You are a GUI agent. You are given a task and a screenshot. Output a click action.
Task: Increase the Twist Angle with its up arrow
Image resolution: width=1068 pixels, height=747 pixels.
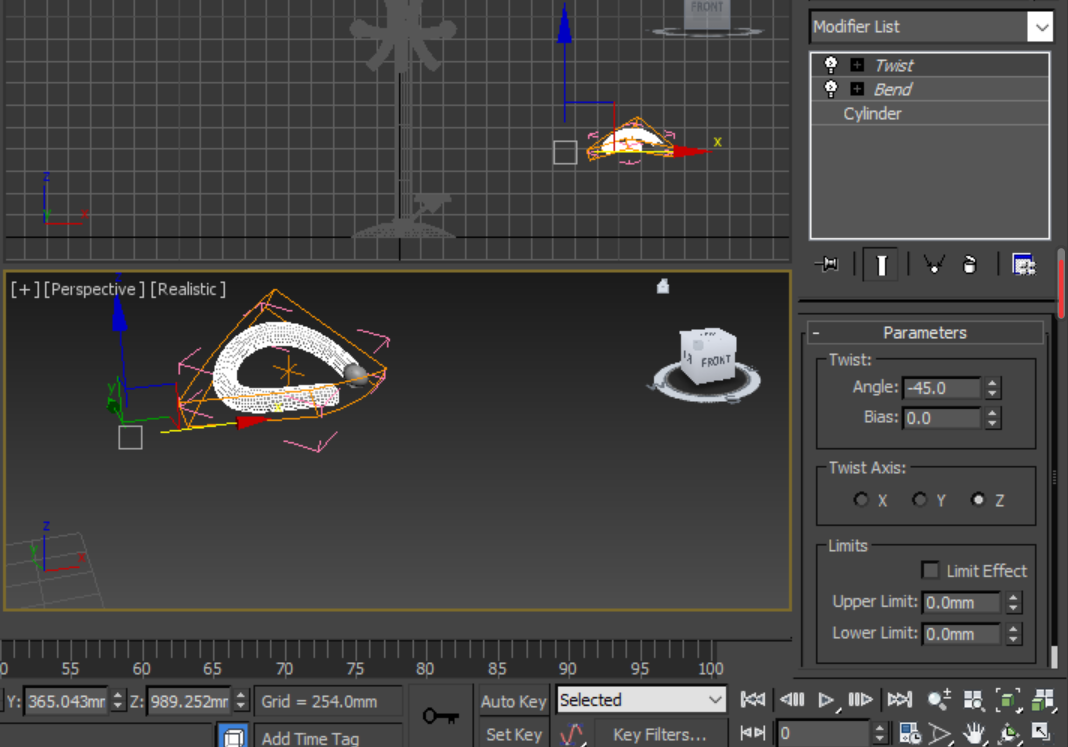pos(992,382)
